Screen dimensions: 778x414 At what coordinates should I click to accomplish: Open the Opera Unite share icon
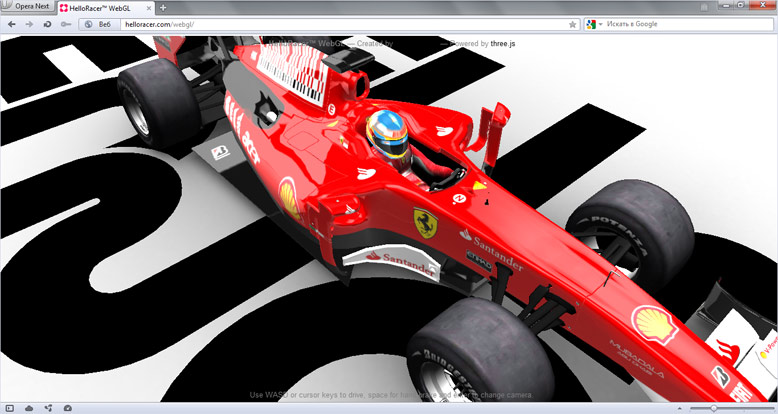[x=48, y=408]
